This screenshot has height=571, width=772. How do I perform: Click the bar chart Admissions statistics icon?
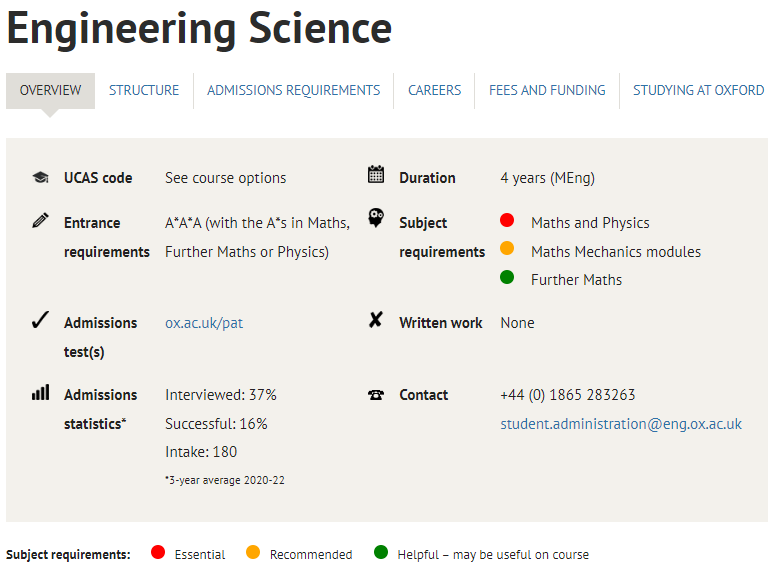pyautogui.click(x=40, y=392)
